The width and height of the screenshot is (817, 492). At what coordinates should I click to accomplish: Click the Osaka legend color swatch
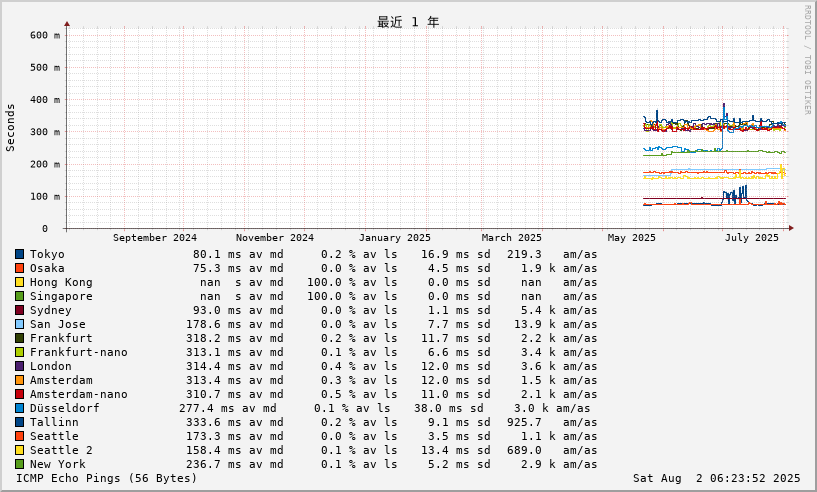19,268
